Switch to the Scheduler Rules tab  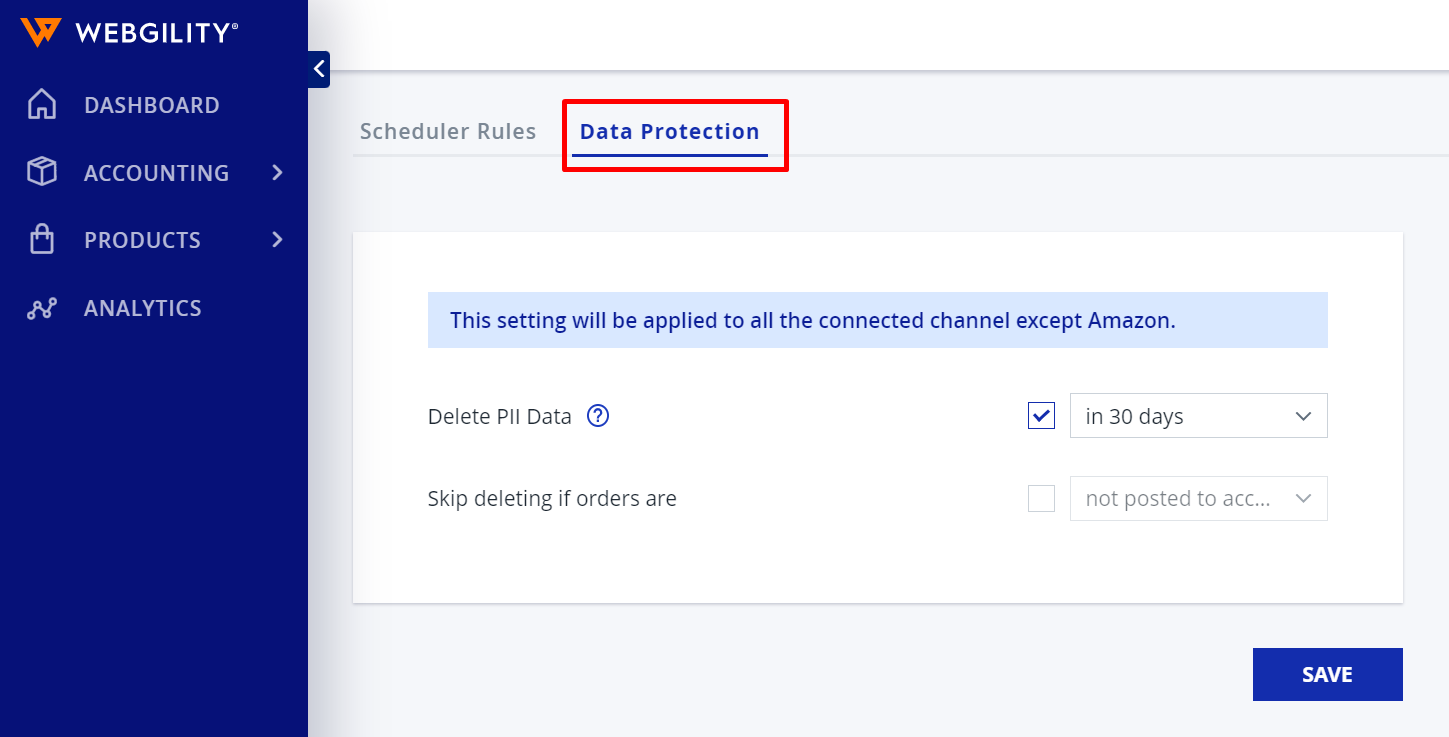[448, 132]
